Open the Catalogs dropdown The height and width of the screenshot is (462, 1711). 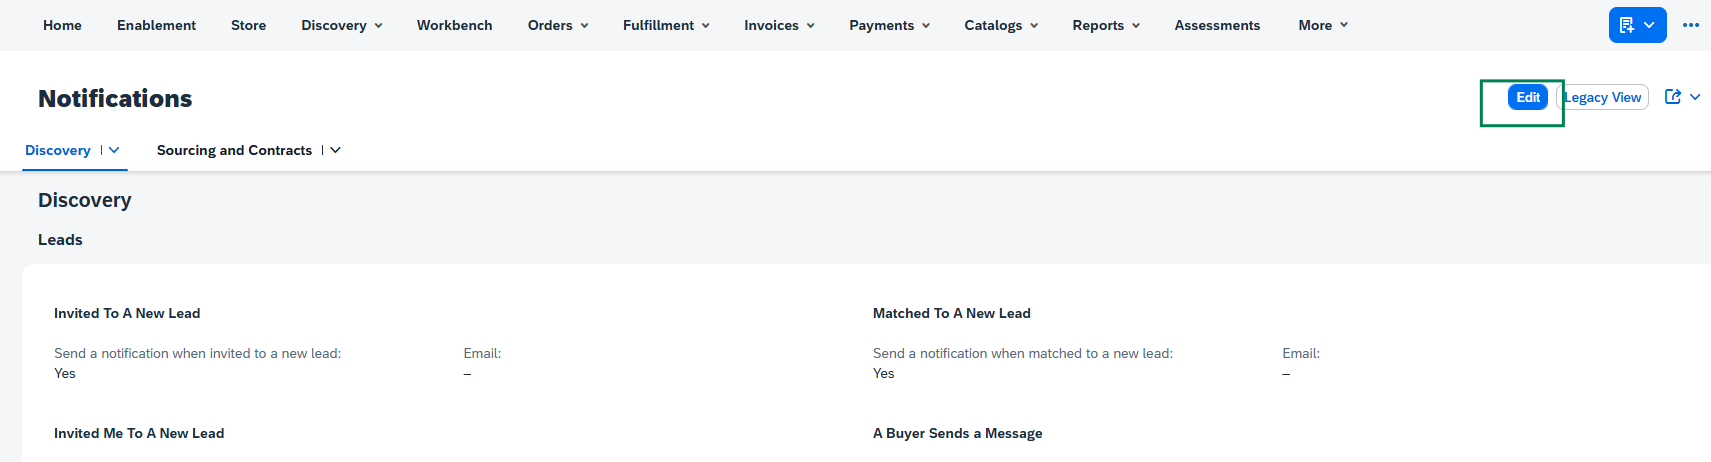click(1001, 25)
